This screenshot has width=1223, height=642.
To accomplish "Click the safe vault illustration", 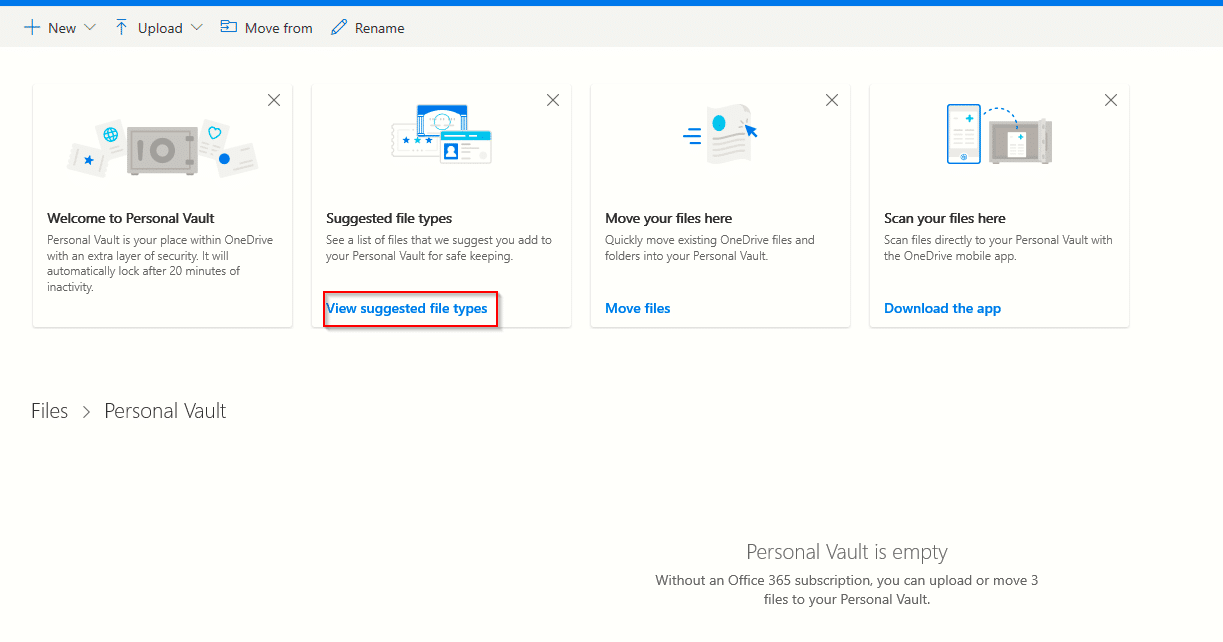I will click(x=163, y=148).
